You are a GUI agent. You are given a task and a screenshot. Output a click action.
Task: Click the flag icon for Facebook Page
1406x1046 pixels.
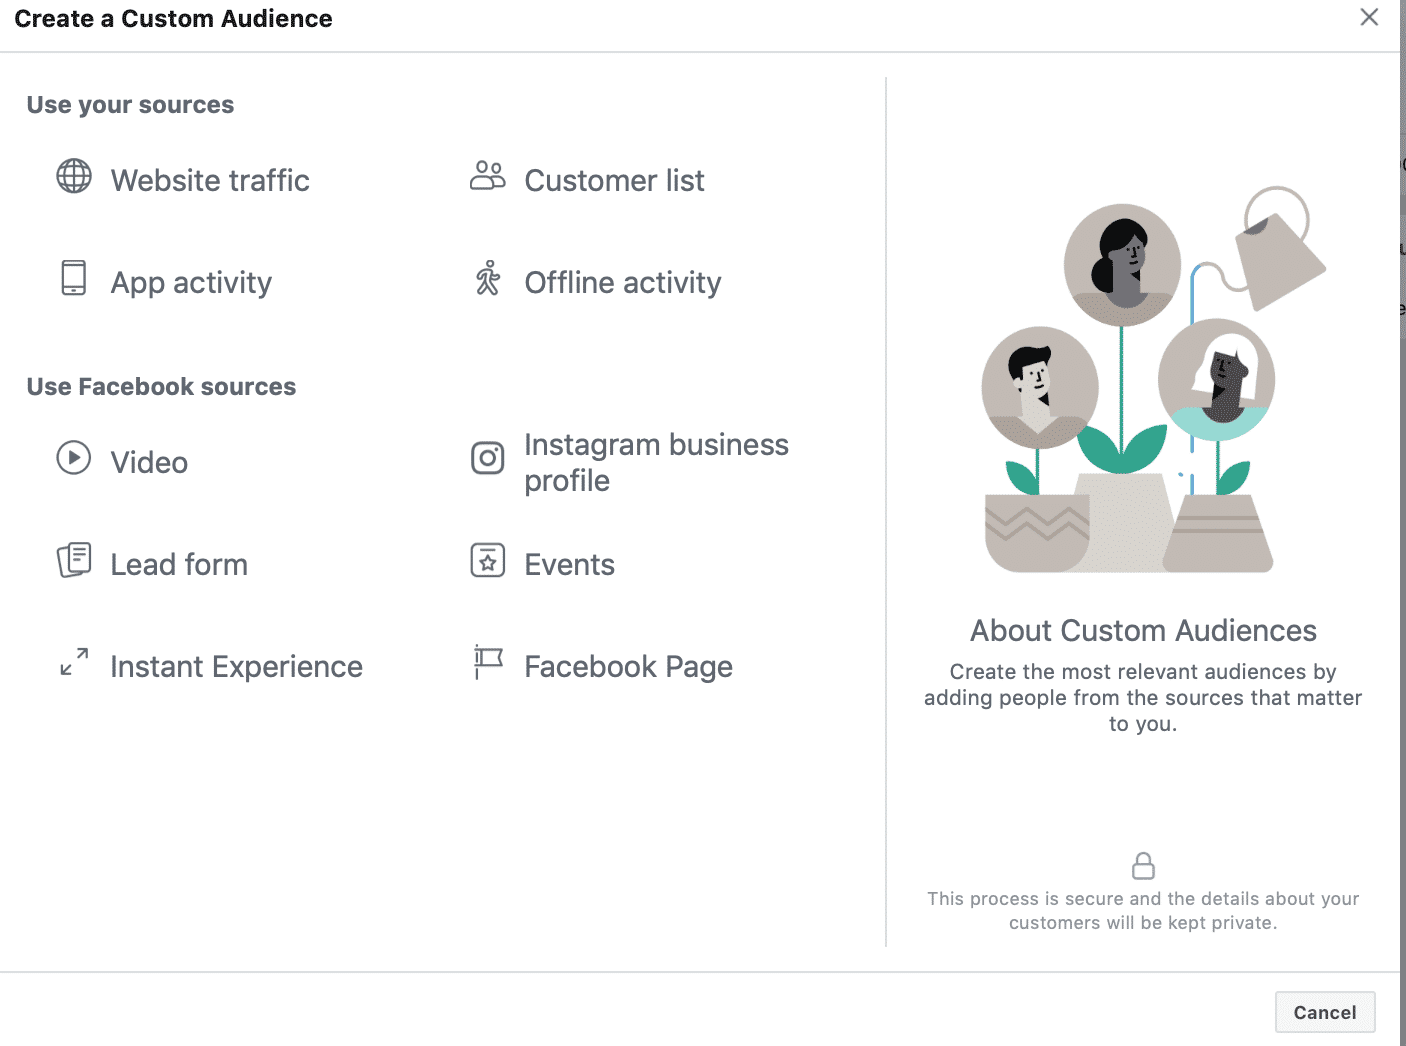point(488,662)
